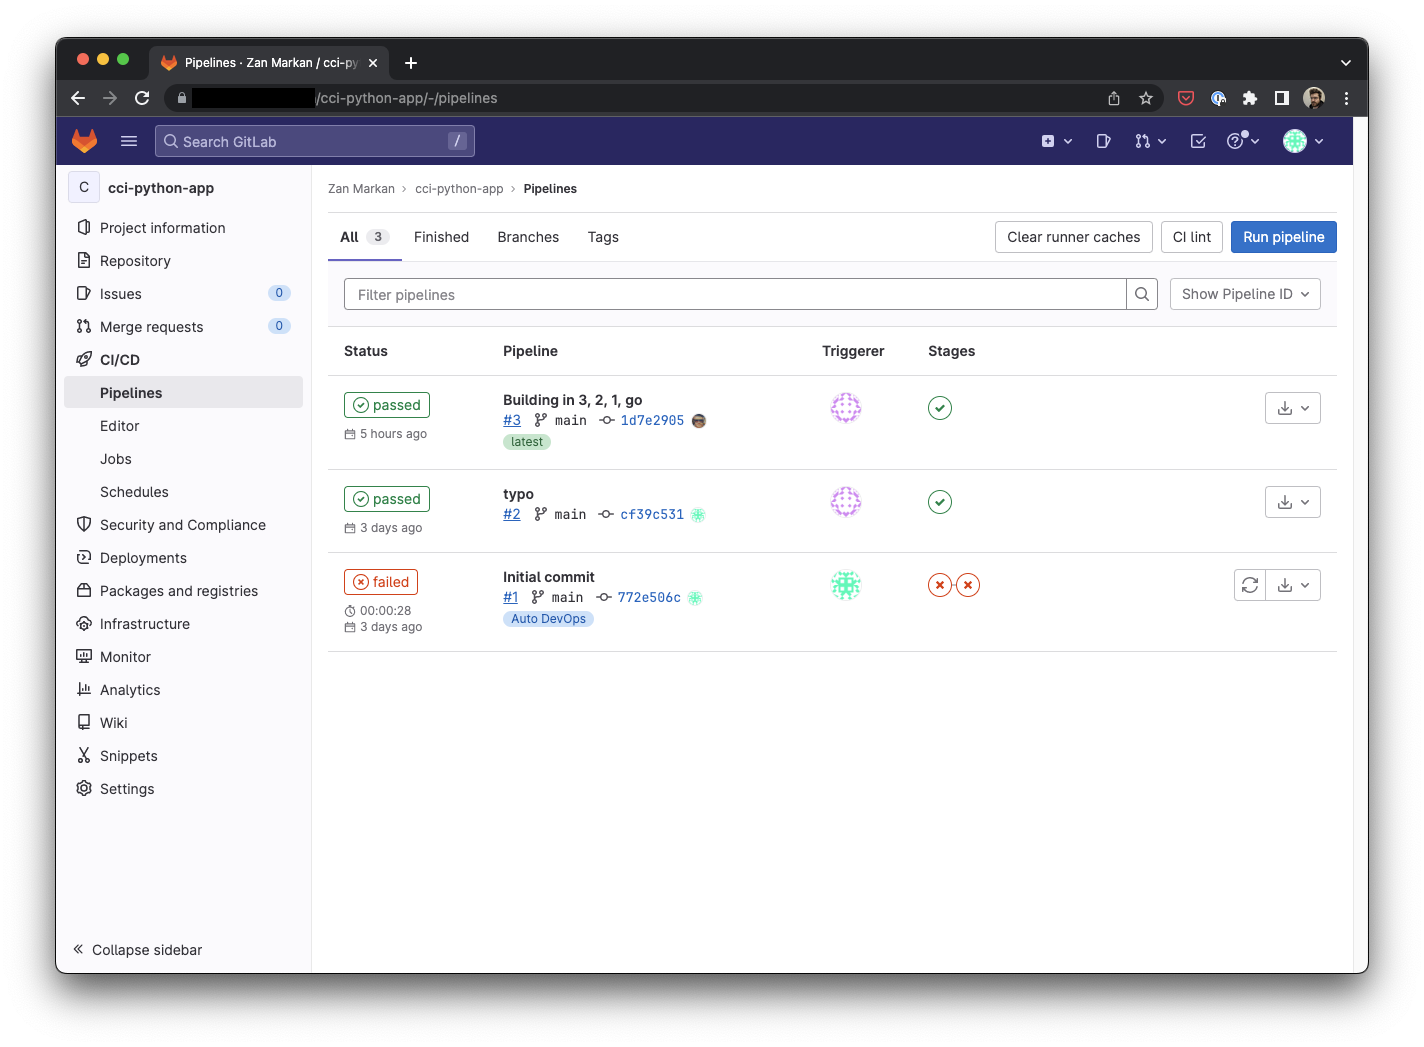Switch to the Branches tab
Screen dimensions: 1424x1047
(x=528, y=237)
